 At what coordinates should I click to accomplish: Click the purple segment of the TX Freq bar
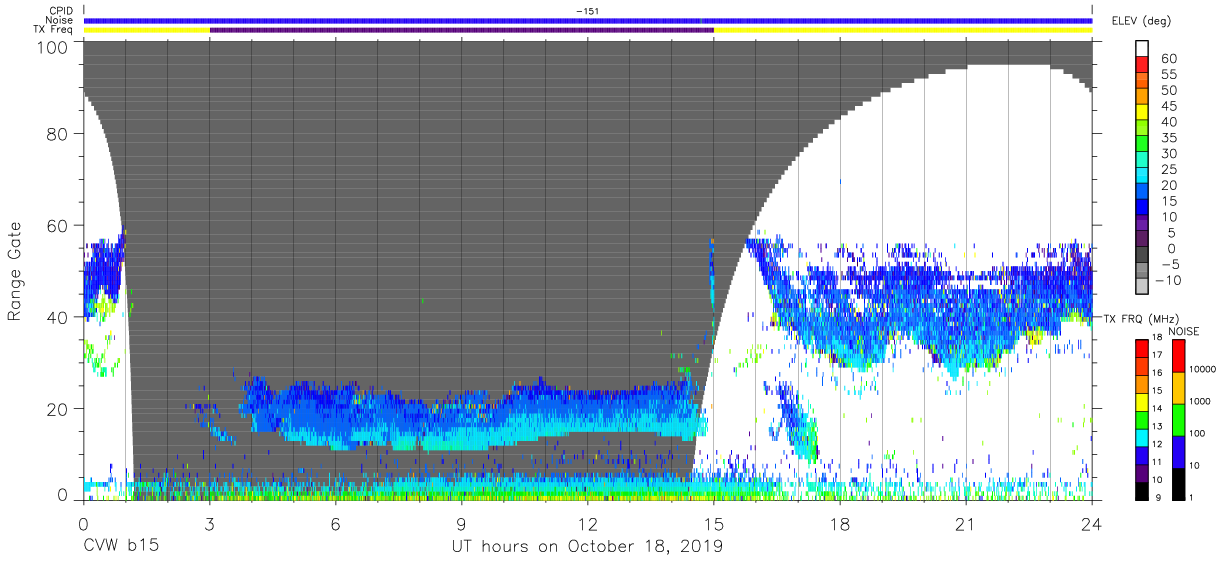point(461,30)
